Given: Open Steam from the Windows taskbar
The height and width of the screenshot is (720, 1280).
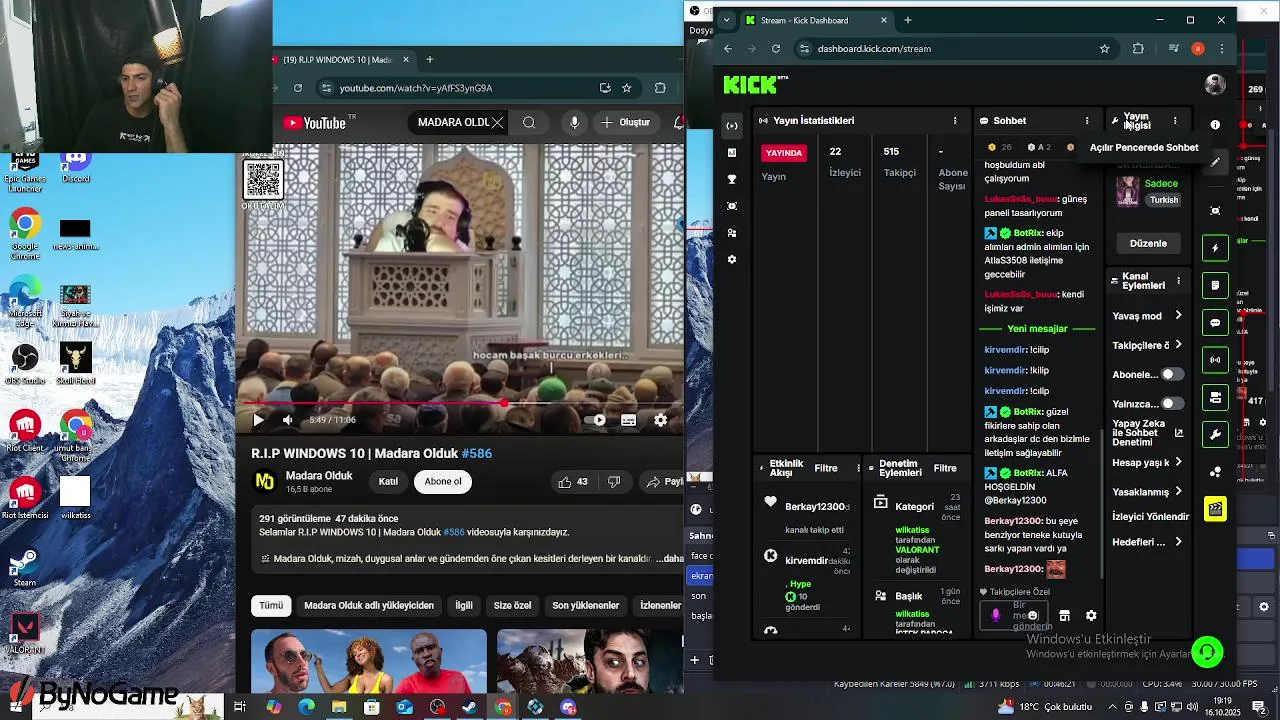Looking at the screenshot, I should 470,707.
